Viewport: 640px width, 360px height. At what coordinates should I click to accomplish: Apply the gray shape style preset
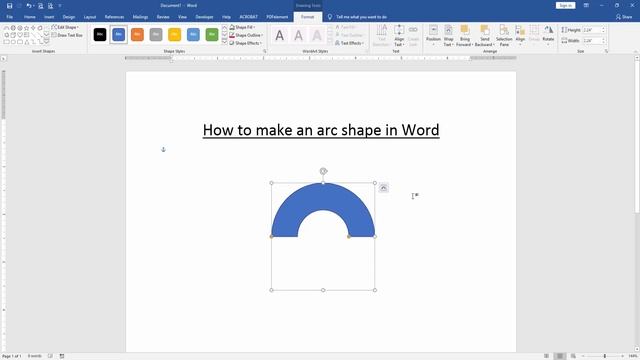(x=156, y=35)
